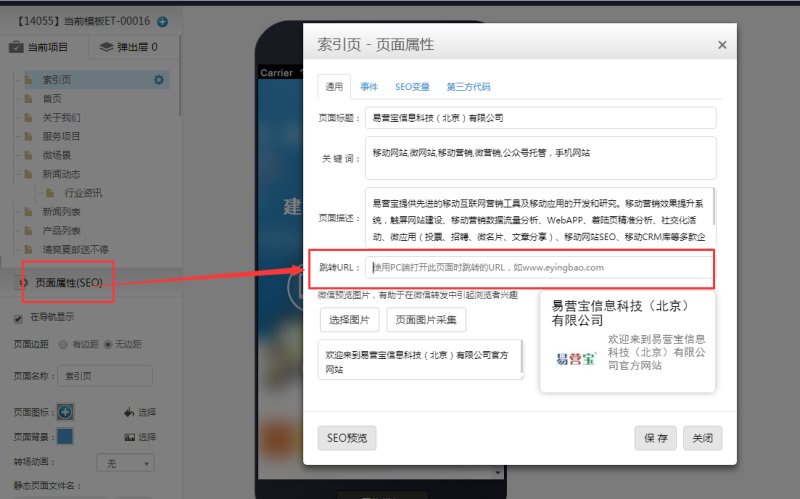Click the 跳转URL input field
The height and width of the screenshot is (499, 800).
pyautogui.click(x=539, y=267)
